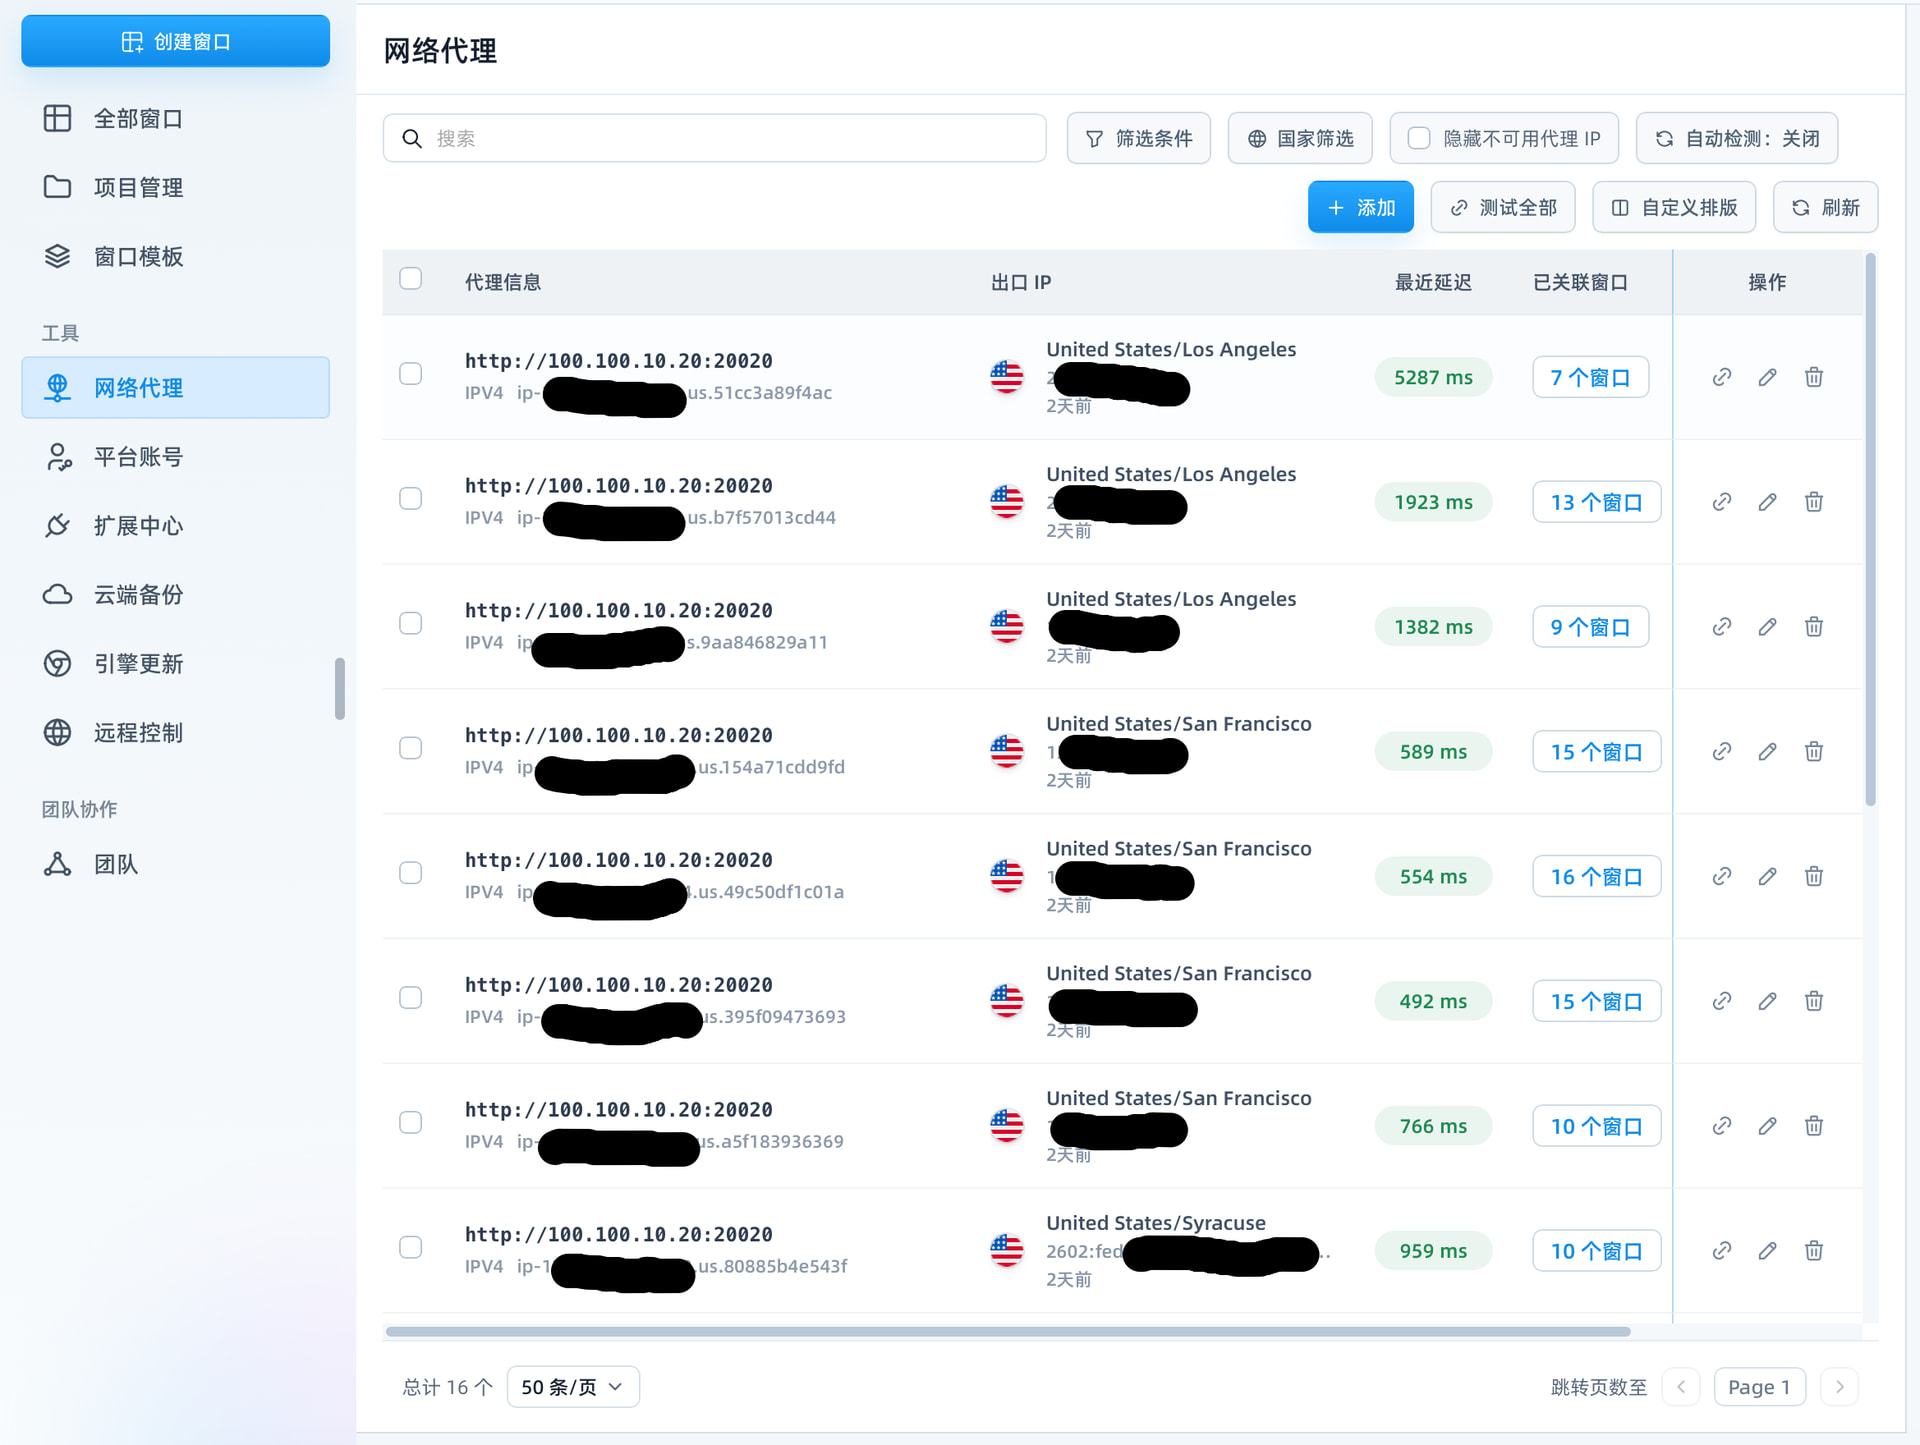
Task: Open 自动检测: 关闭 auto-detect setting
Action: coord(1737,138)
